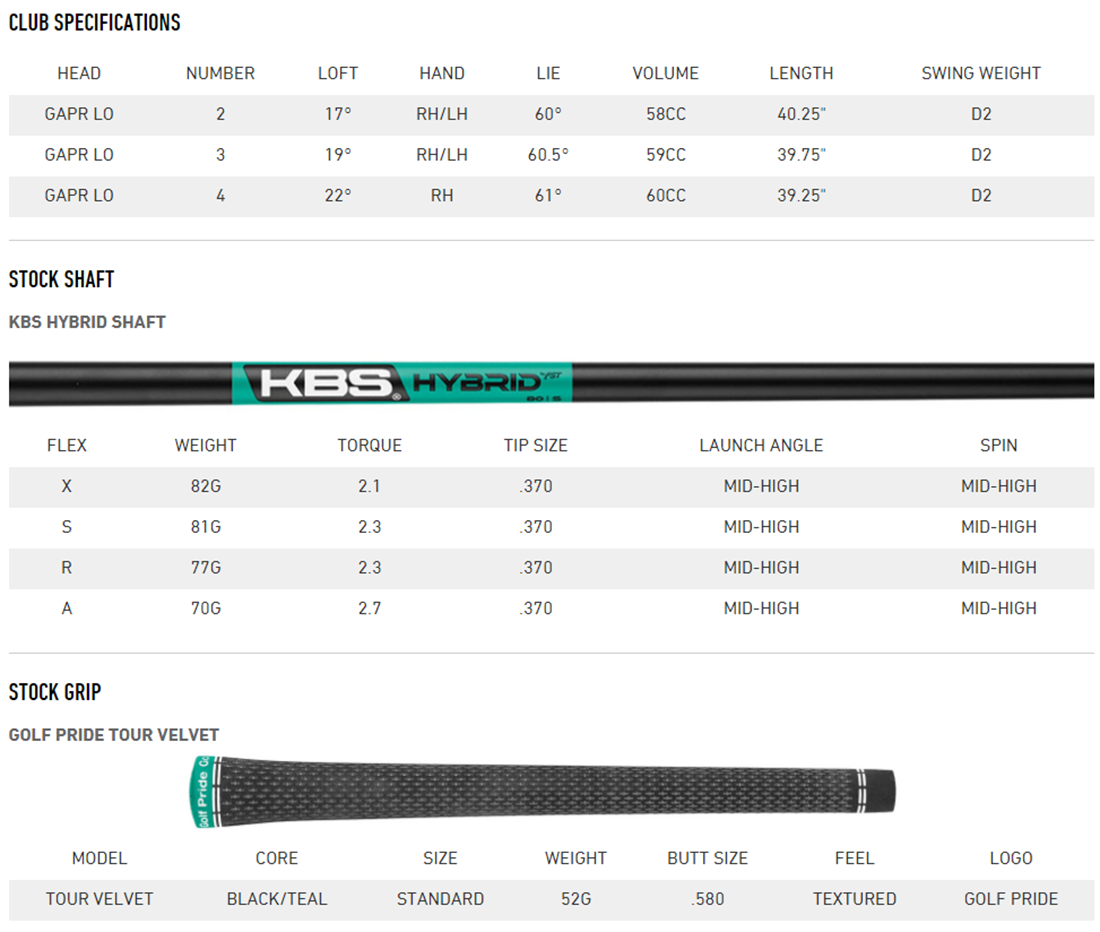
Task: Click ".370" tip size in the X flex row
Action: [536, 487]
